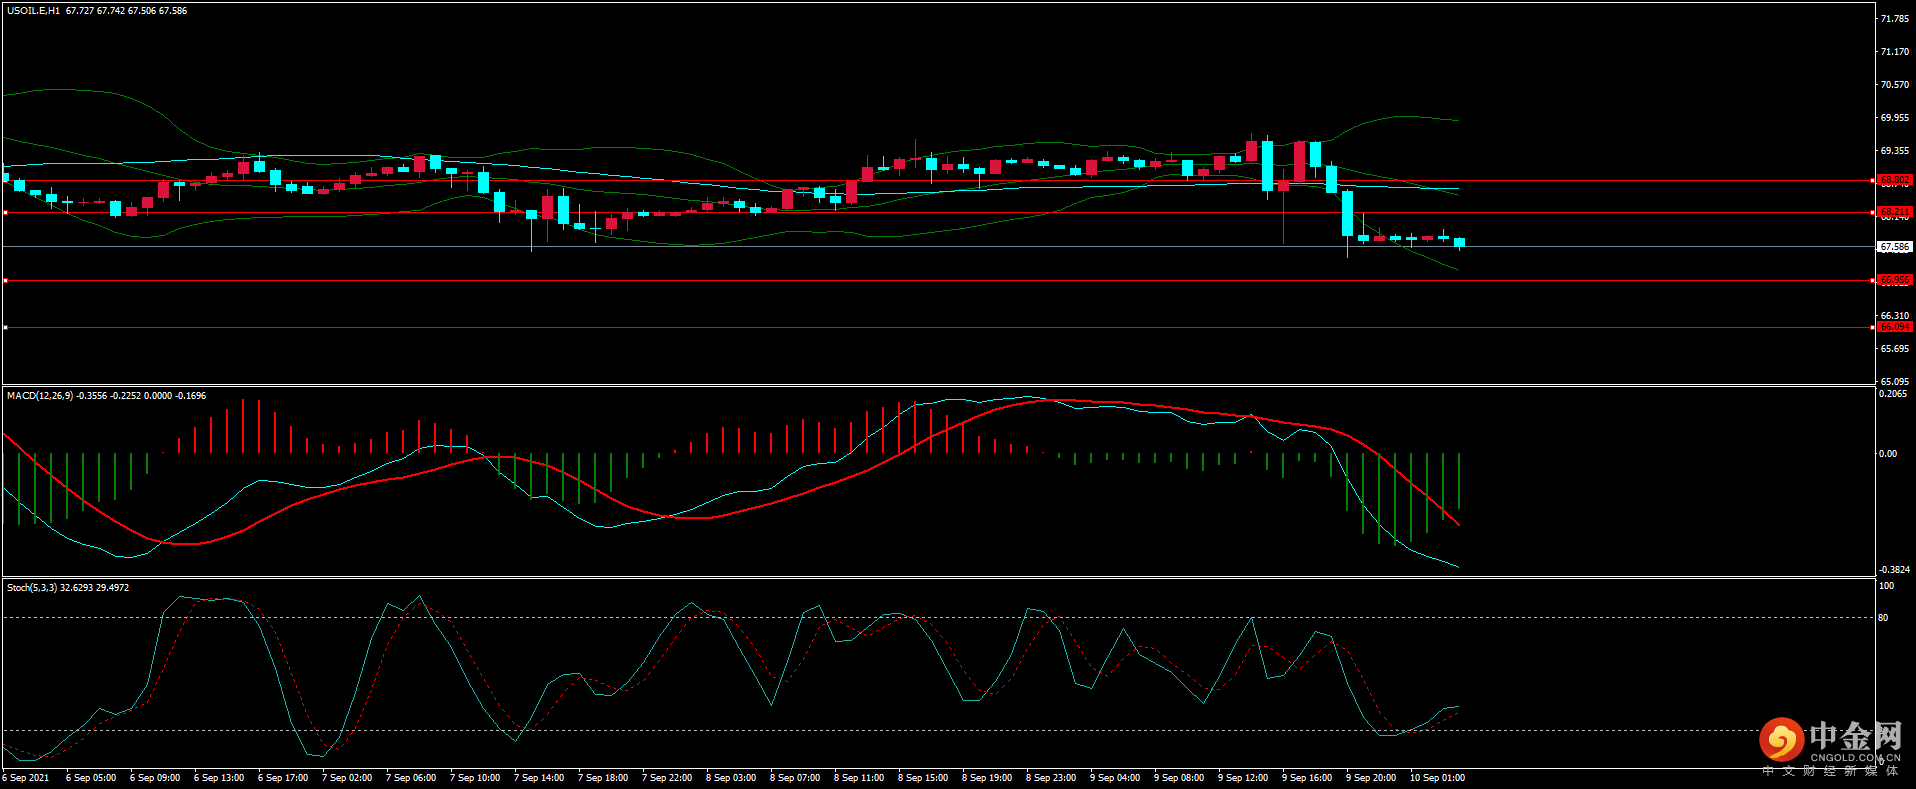
Task: Select the MACD(12,26,9) indicator label
Action: point(39,396)
